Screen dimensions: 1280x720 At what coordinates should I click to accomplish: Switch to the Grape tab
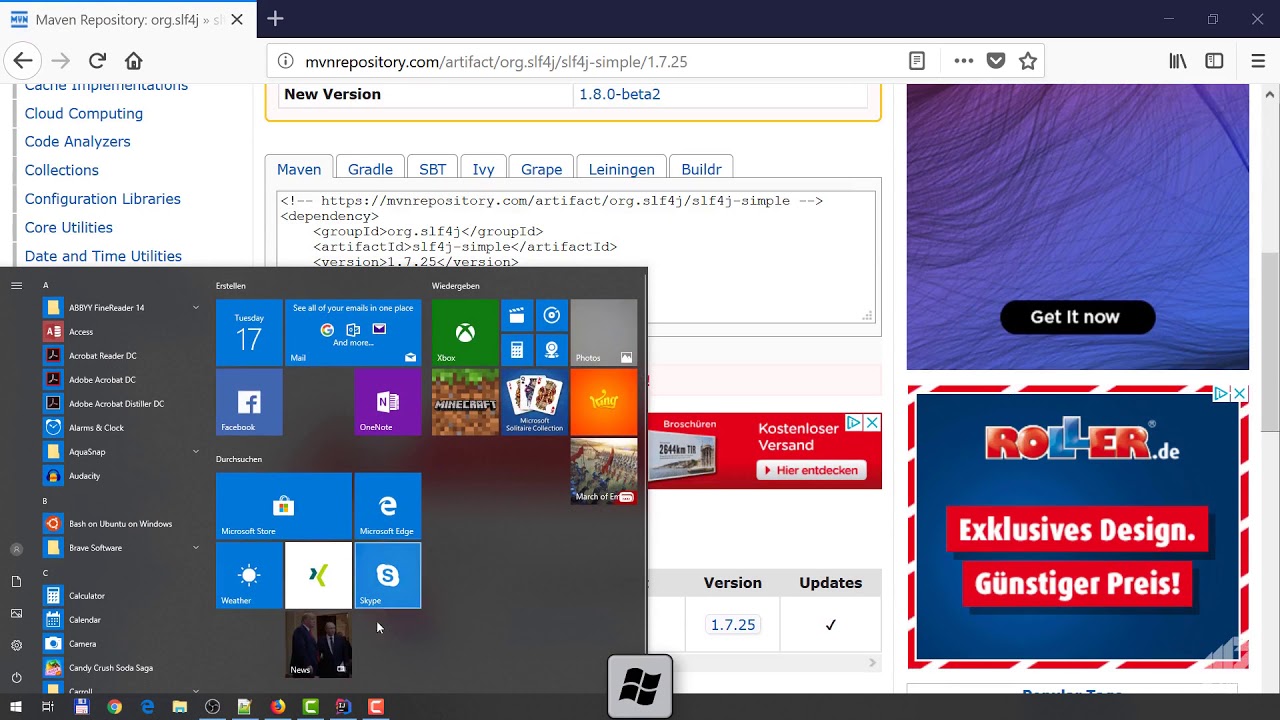tap(542, 169)
